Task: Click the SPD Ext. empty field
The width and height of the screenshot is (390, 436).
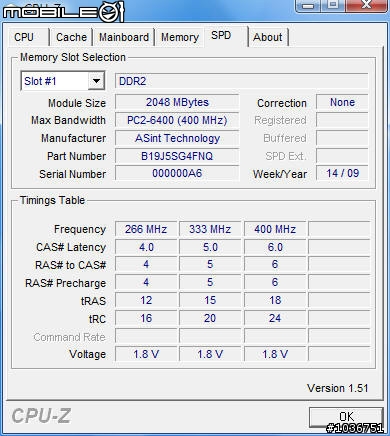Action: [342, 156]
